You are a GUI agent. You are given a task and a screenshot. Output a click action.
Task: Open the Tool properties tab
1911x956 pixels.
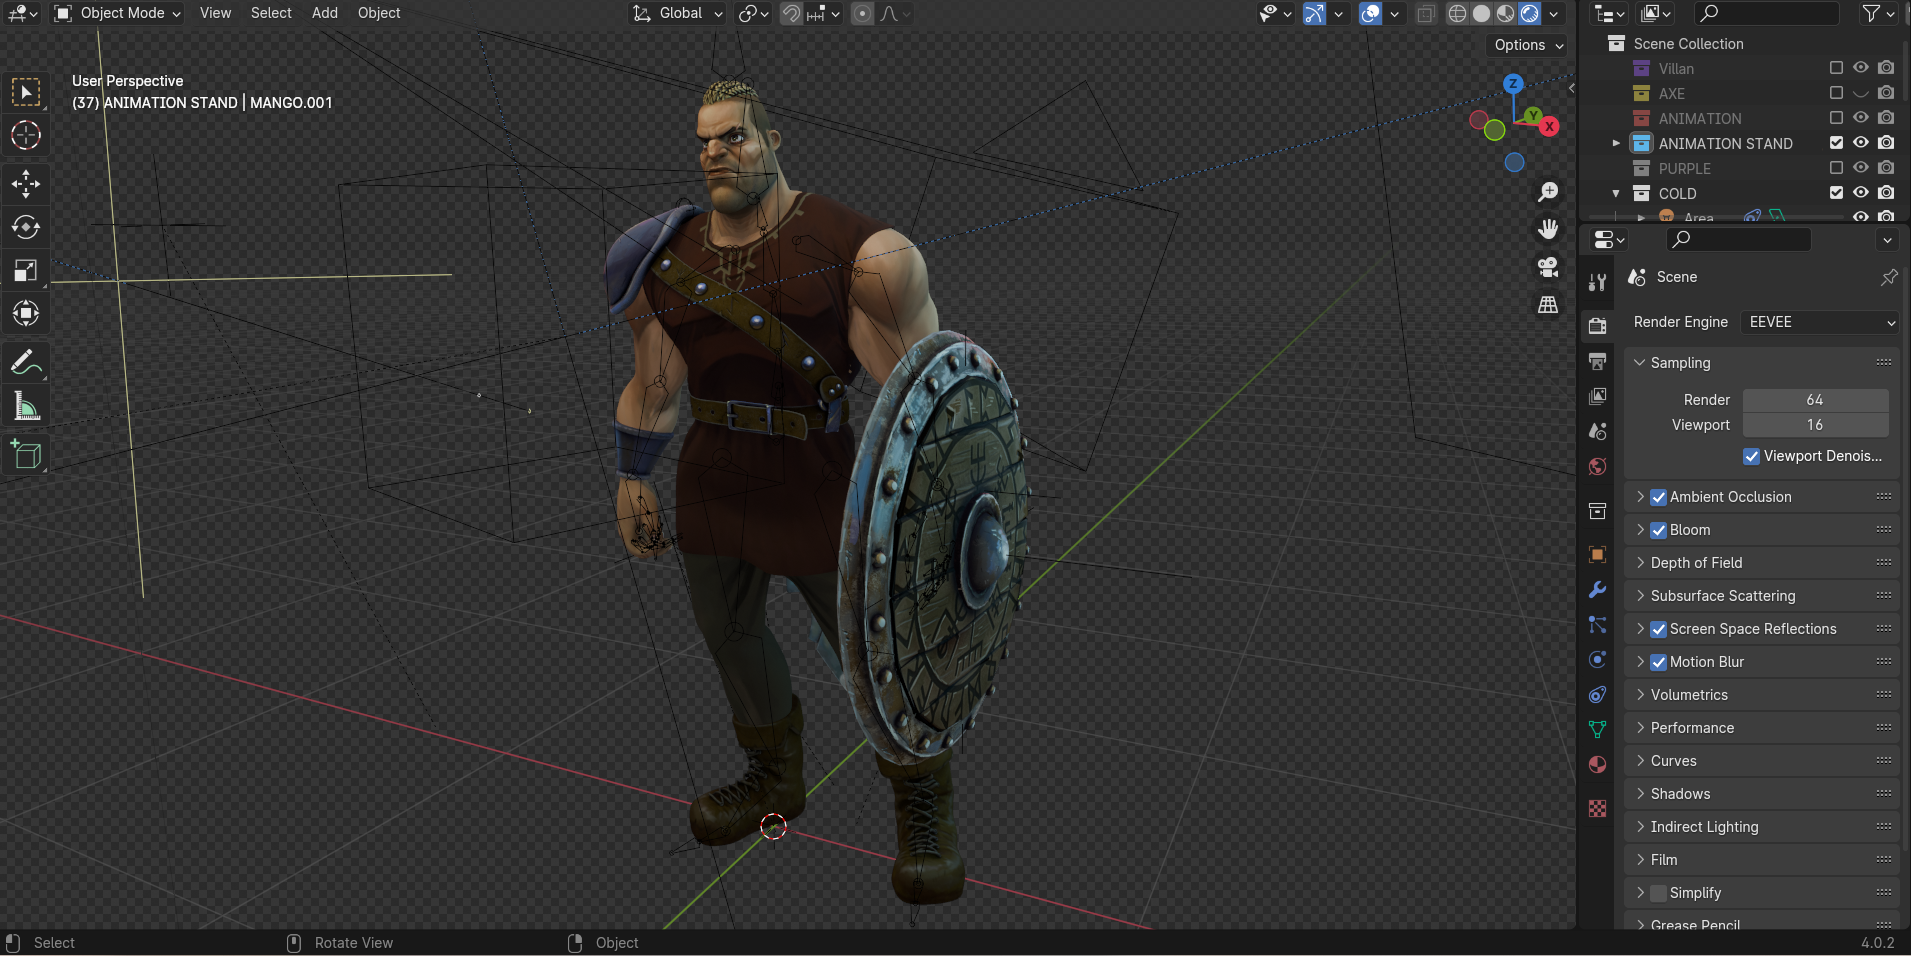point(1598,283)
